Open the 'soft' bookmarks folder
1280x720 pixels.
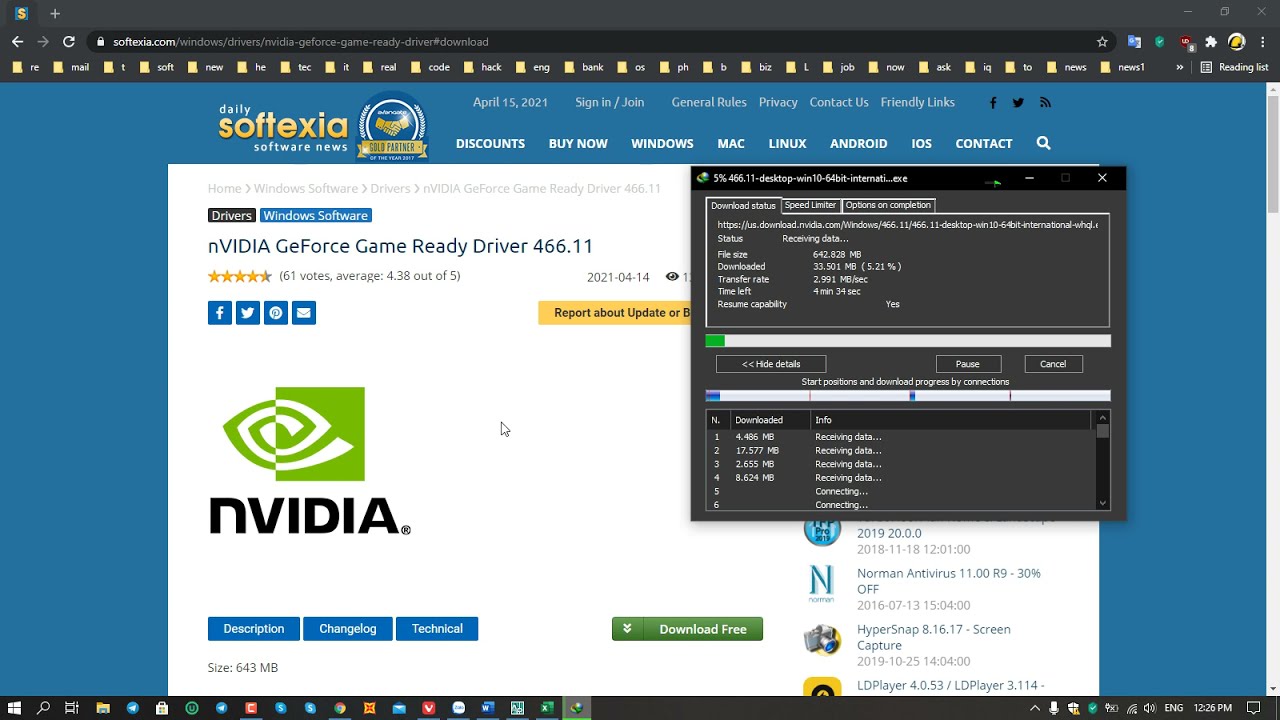[158, 67]
